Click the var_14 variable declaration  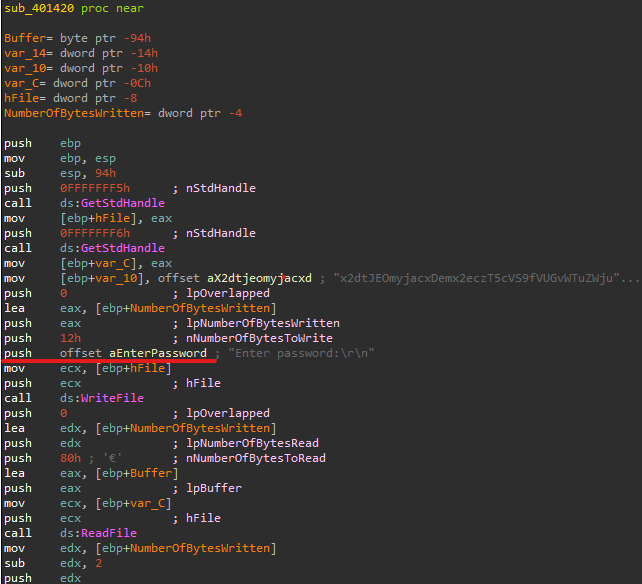coord(81,53)
